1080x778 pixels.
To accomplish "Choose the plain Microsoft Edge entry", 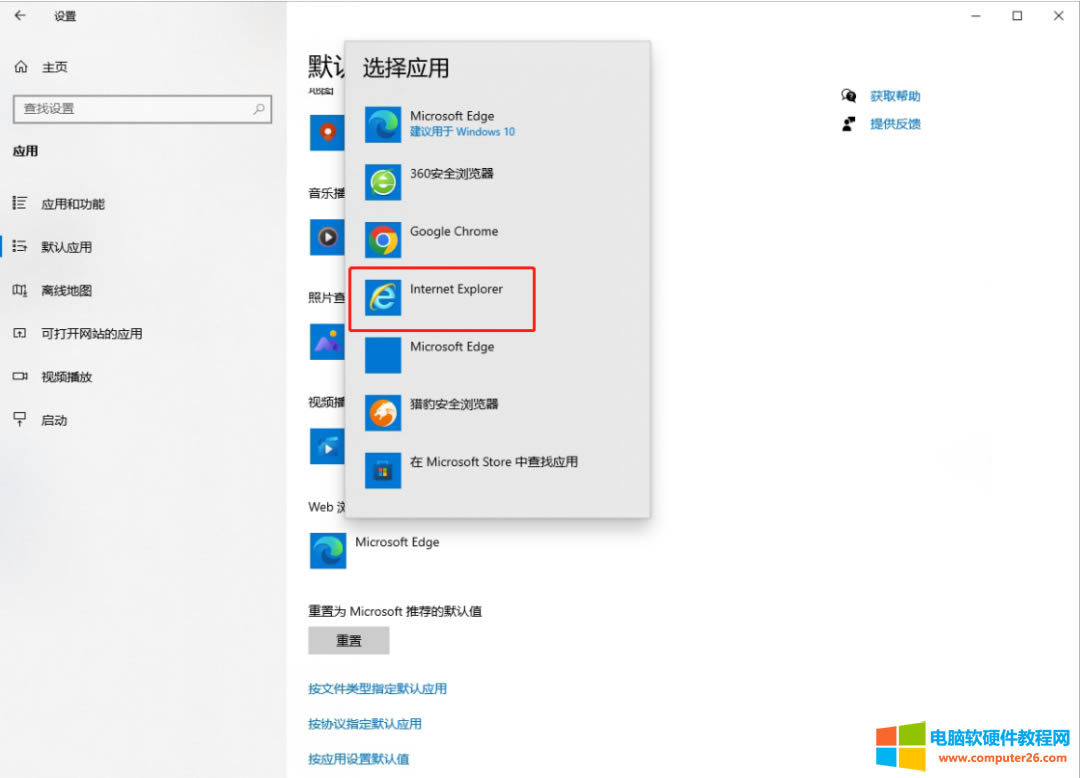I will (x=452, y=346).
